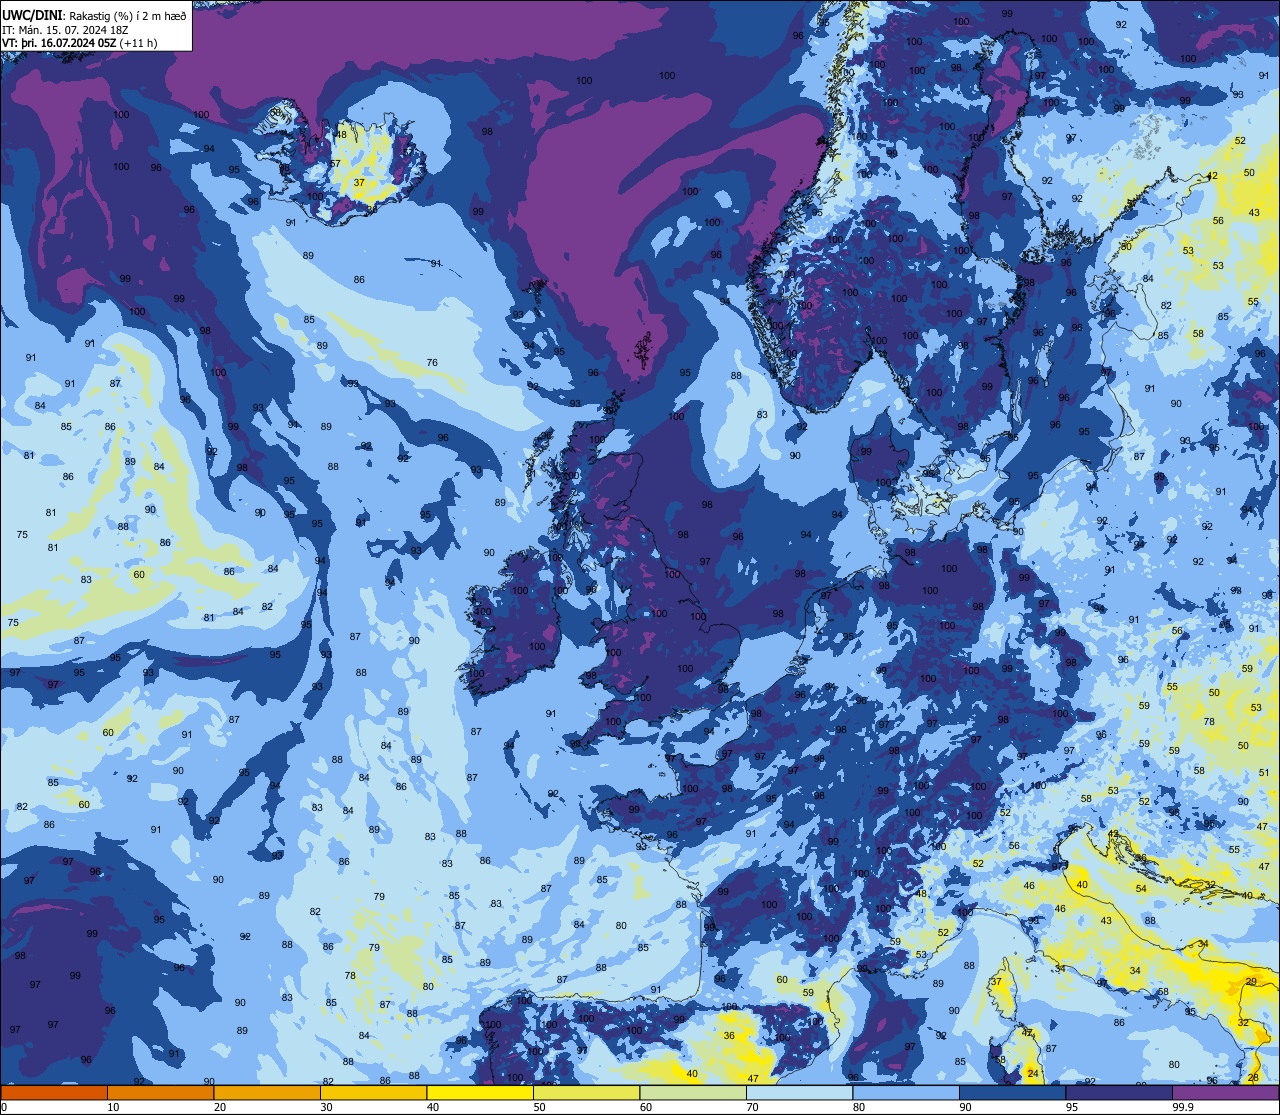Click the '24' humidity value on Sardinia

(x=1033, y=1073)
